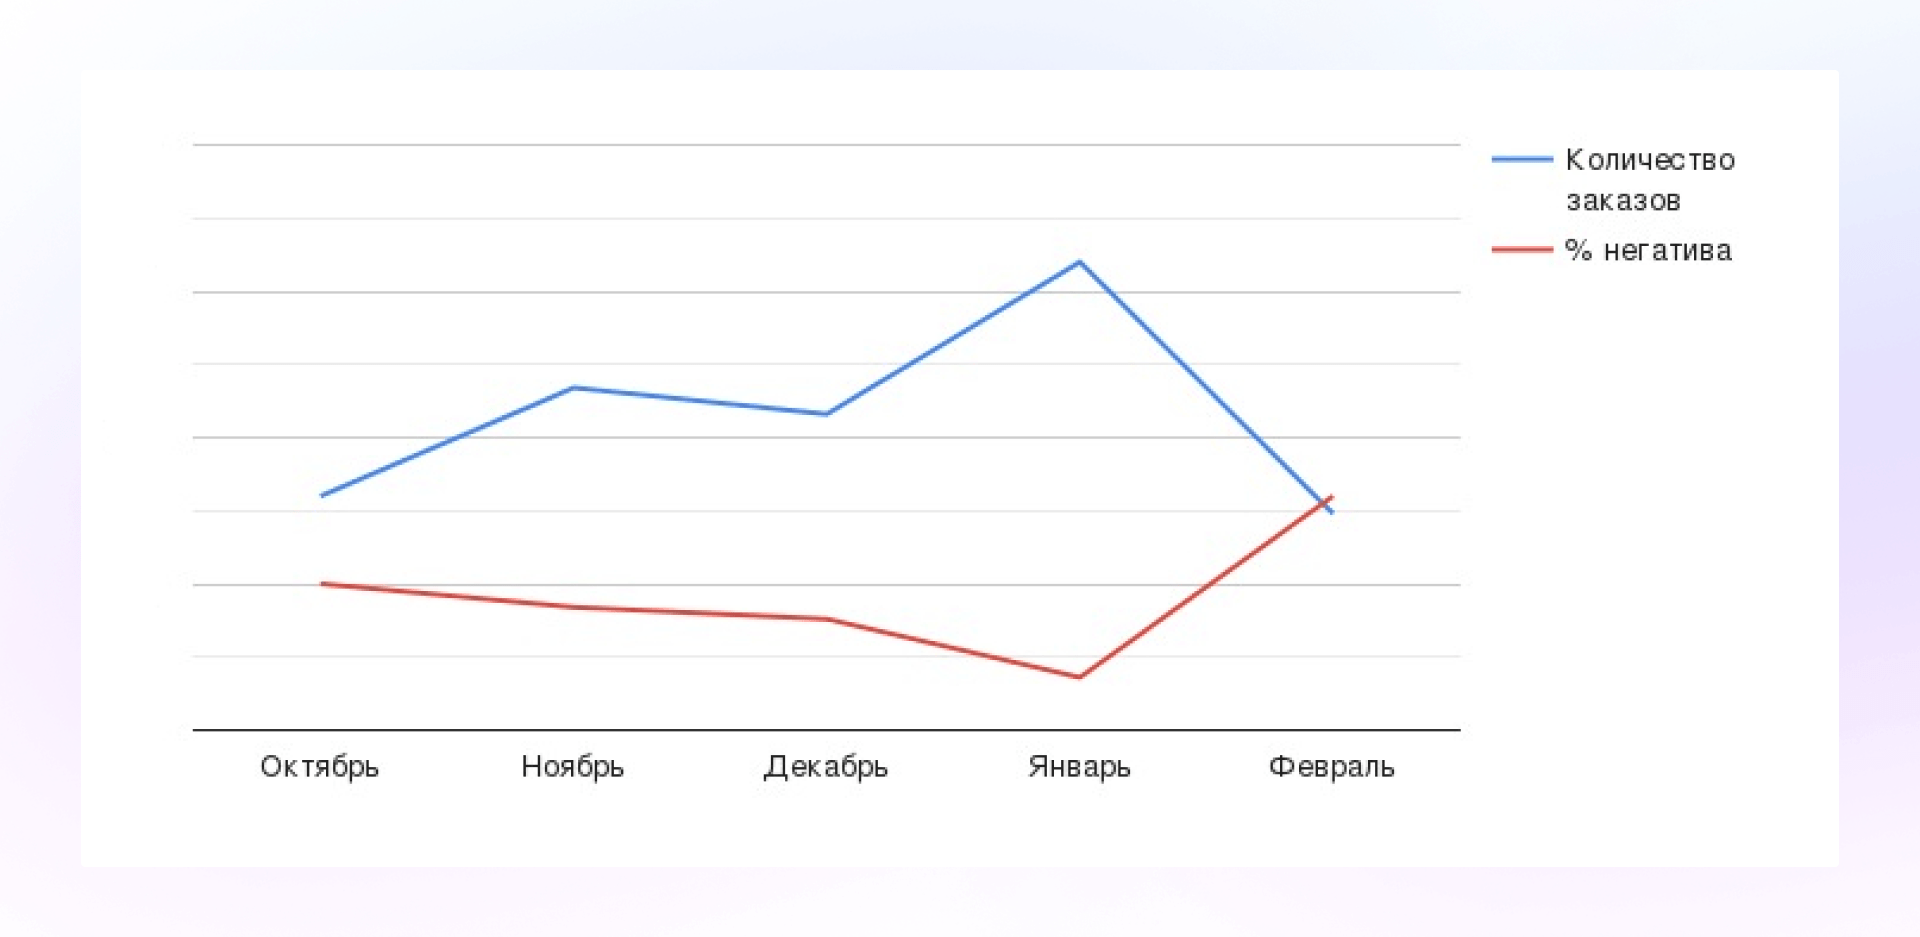Click the blue line's February end point
This screenshot has height=937, width=1920.
[1332, 512]
